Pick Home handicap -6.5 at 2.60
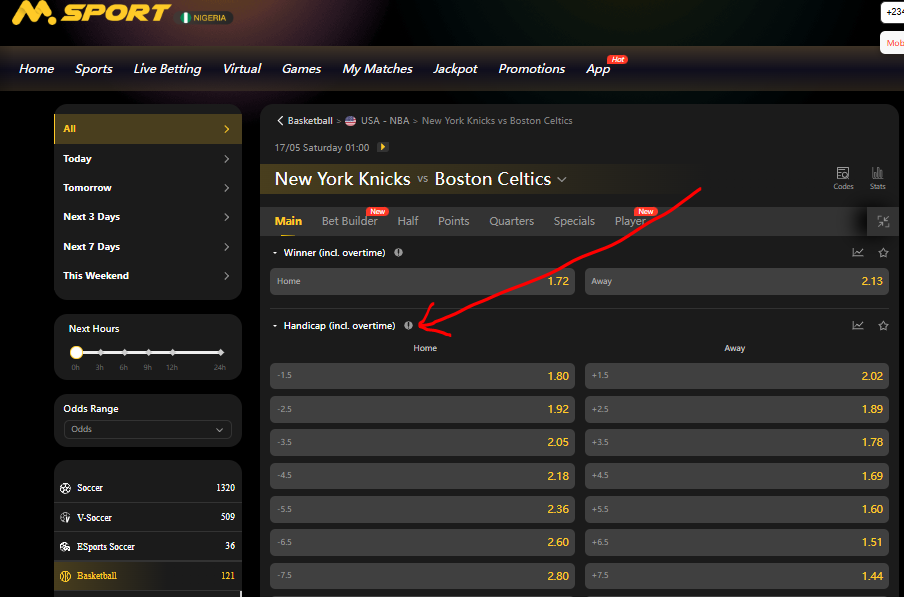Screen dimensions: 904x597 [x=422, y=542]
